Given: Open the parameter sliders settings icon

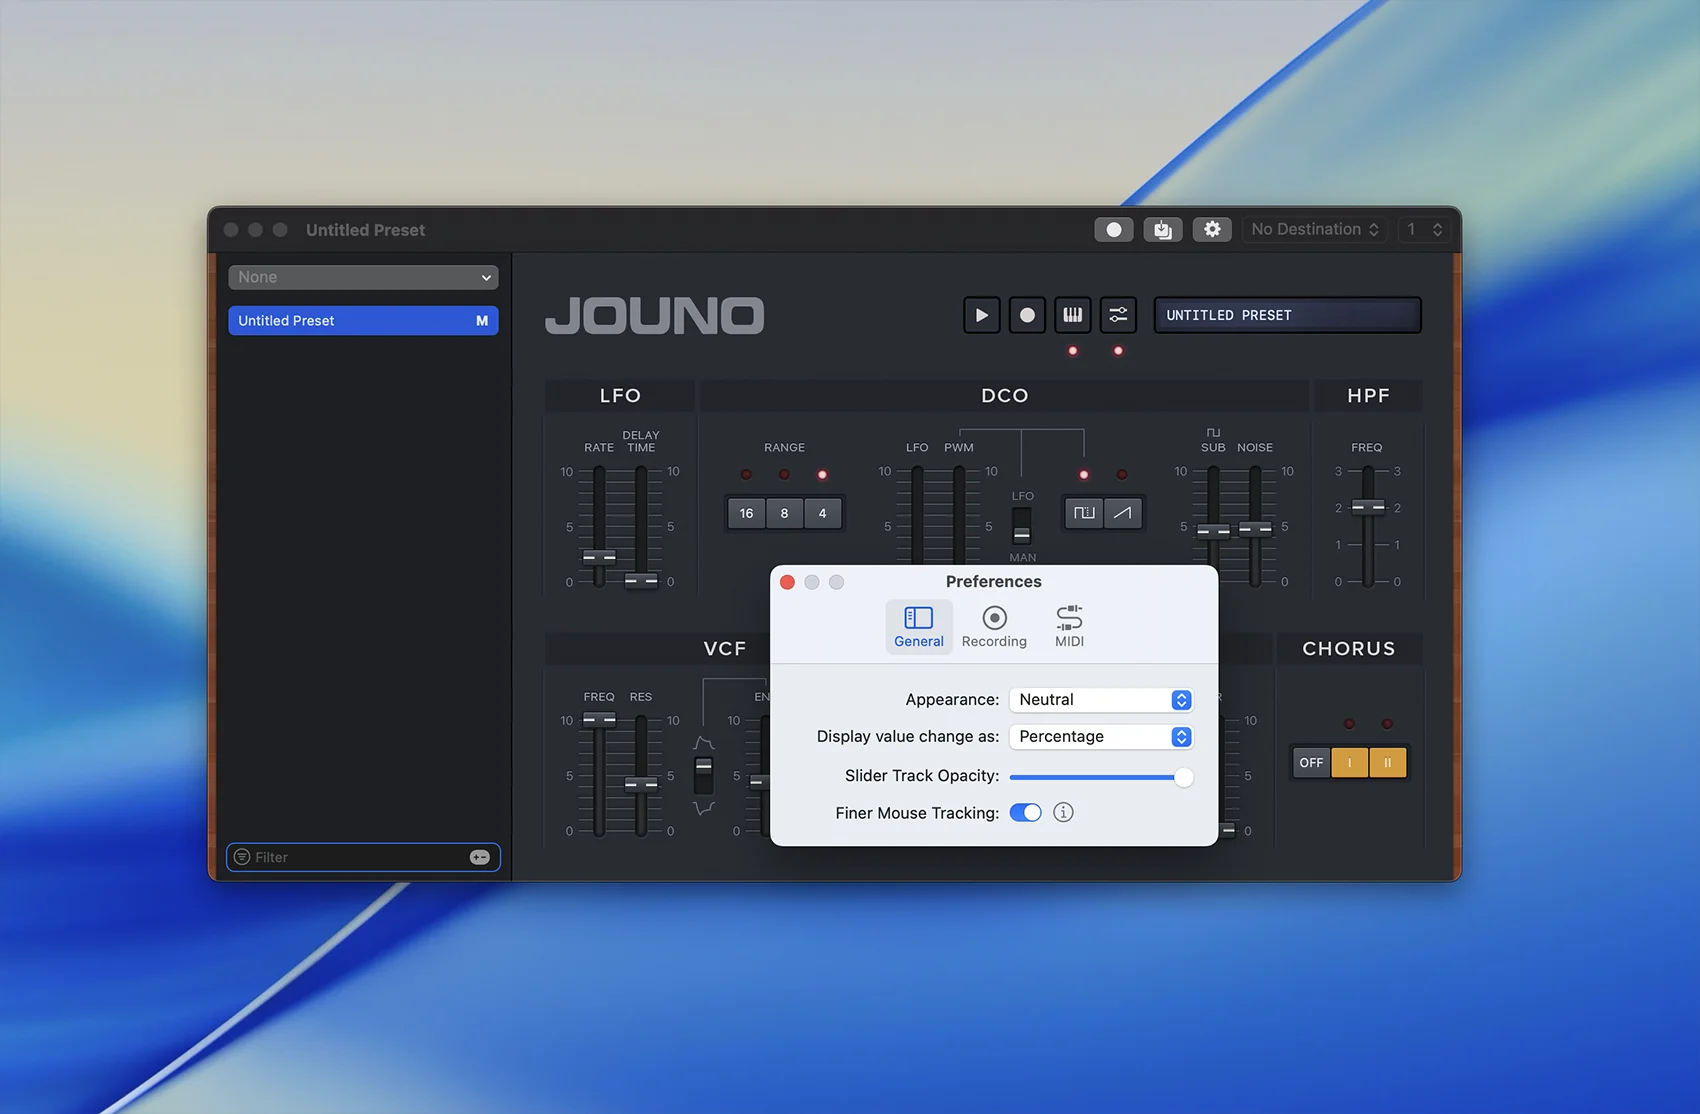Looking at the screenshot, I should [1118, 315].
